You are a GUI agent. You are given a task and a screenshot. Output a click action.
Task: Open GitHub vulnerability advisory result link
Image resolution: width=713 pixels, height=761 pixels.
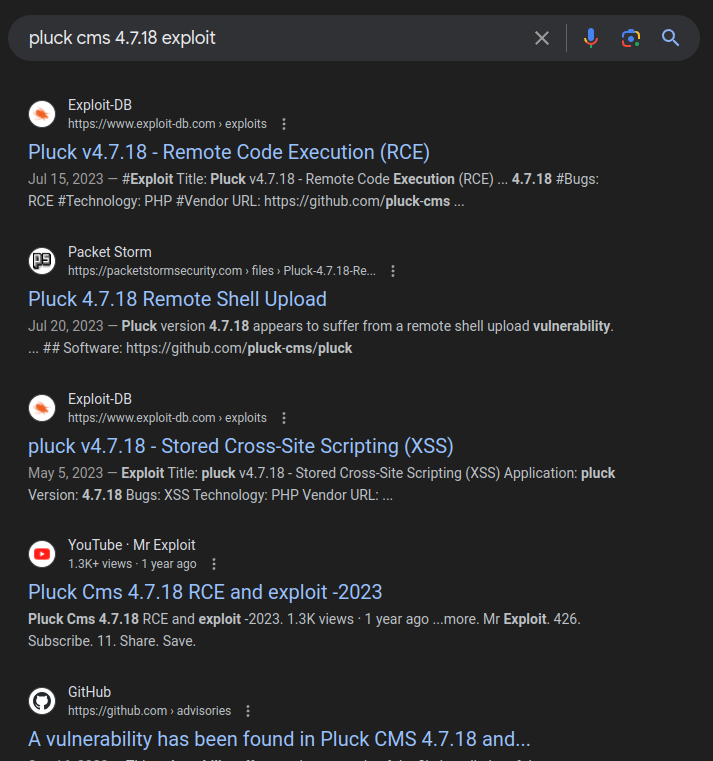pyautogui.click(x=279, y=739)
